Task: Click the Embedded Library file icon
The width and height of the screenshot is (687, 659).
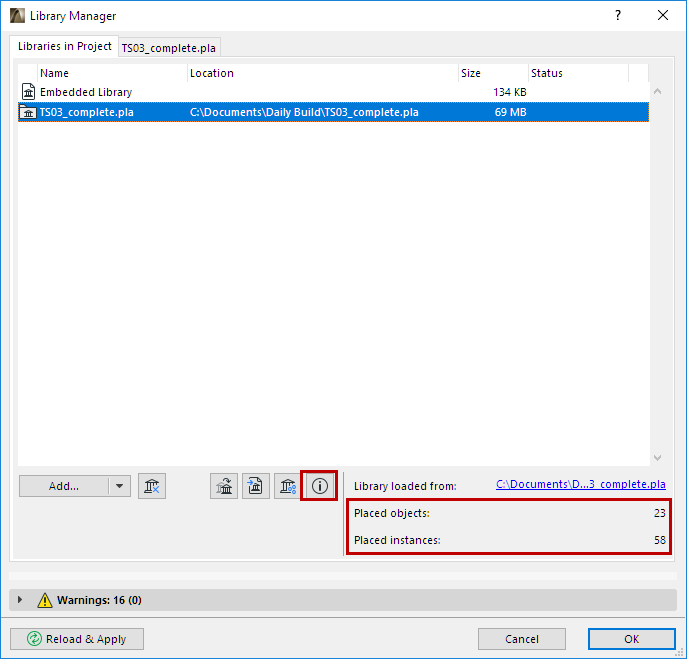Action: (x=28, y=92)
